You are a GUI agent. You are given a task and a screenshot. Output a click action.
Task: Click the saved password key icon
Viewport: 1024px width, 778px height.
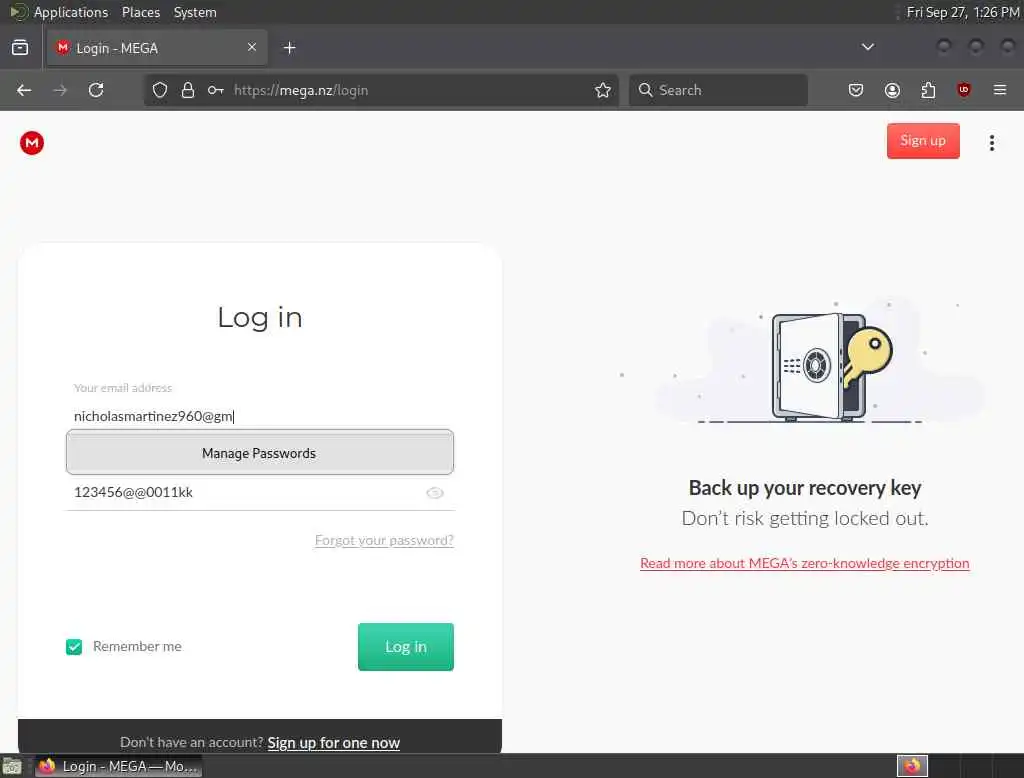216,90
